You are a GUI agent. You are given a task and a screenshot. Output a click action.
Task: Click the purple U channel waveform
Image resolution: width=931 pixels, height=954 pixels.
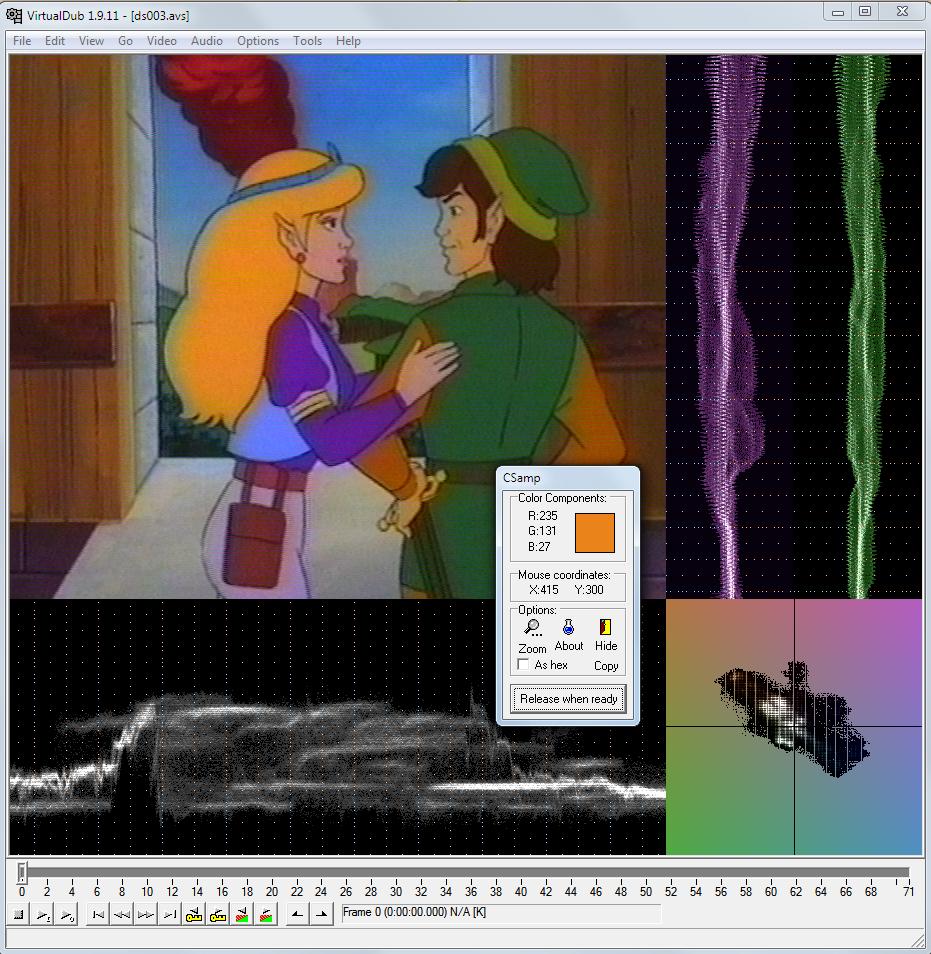pos(728,327)
